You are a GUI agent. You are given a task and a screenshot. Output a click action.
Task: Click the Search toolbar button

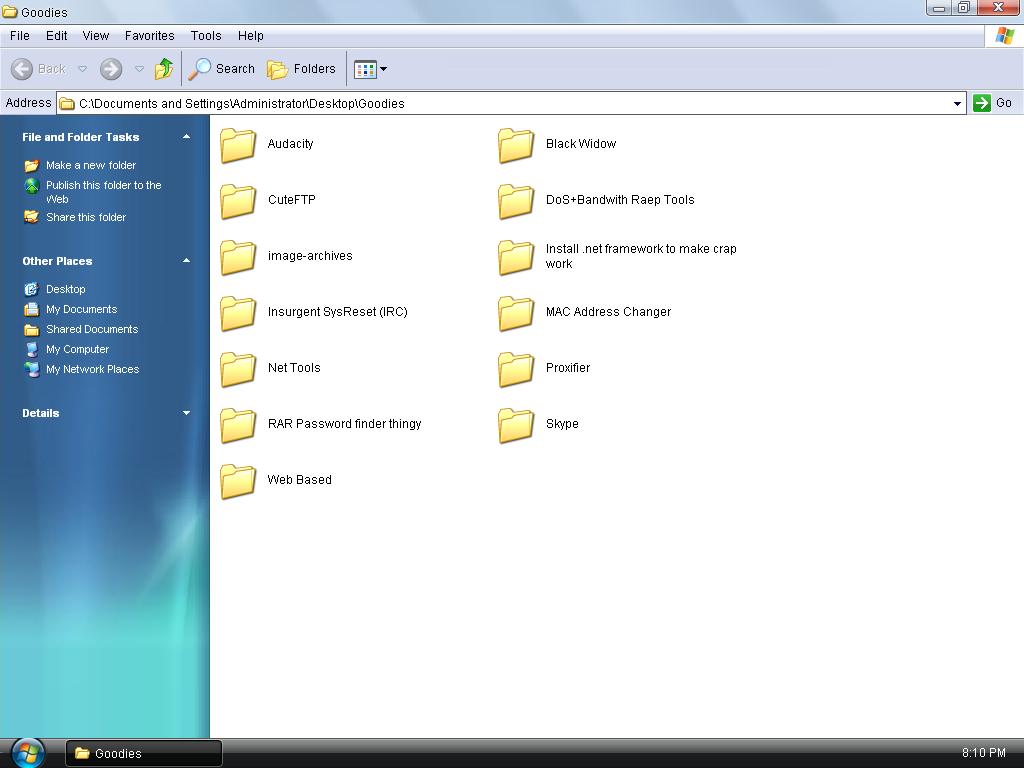click(x=221, y=69)
